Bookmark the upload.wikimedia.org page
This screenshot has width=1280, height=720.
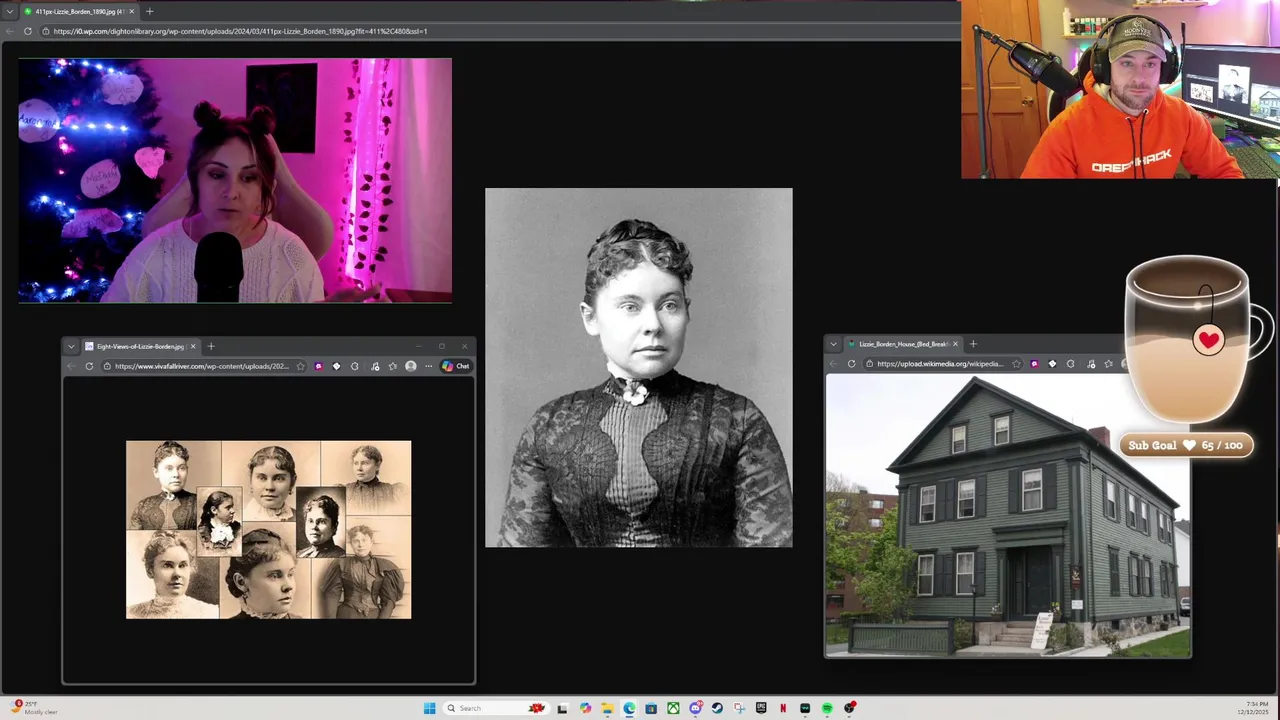pos(1016,364)
